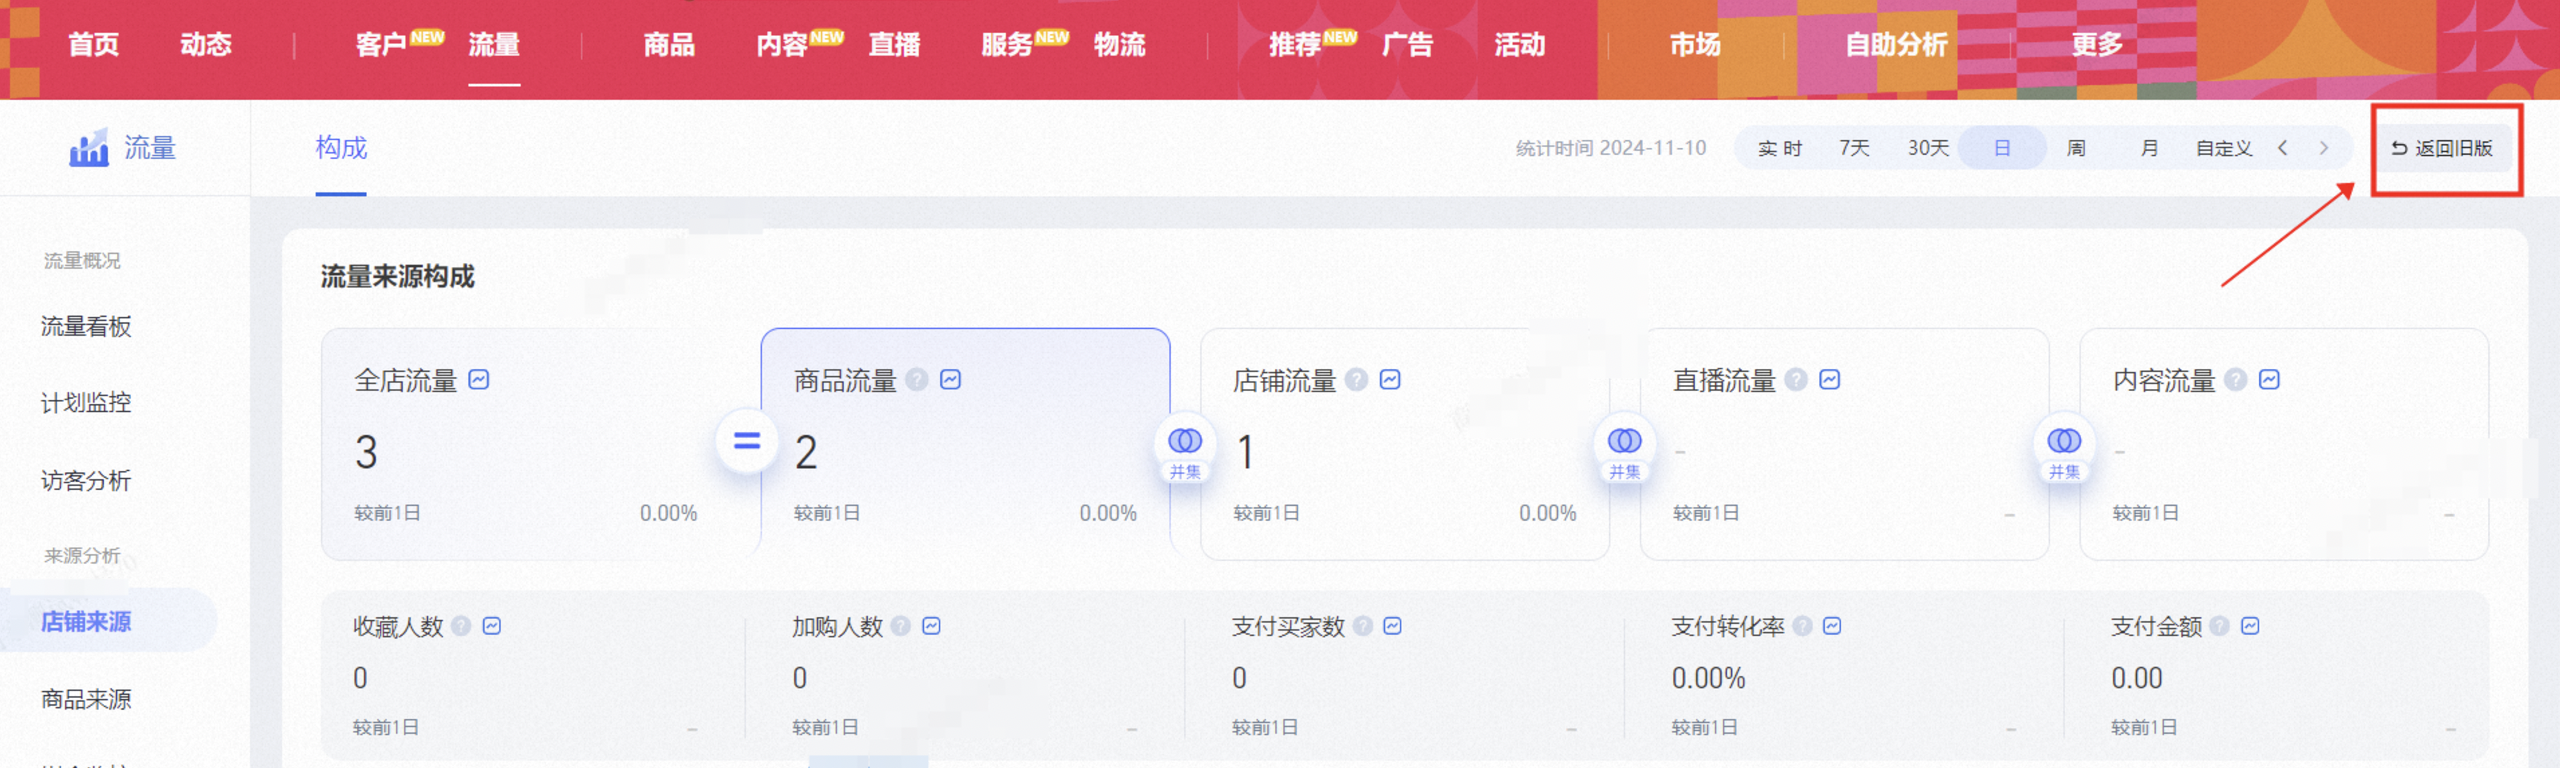Image resolution: width=2560 pixels, height=768 pixels.
Task: Show help tooltip for 内容流量
Action: pyautogui.click(x=2236, y=380)
